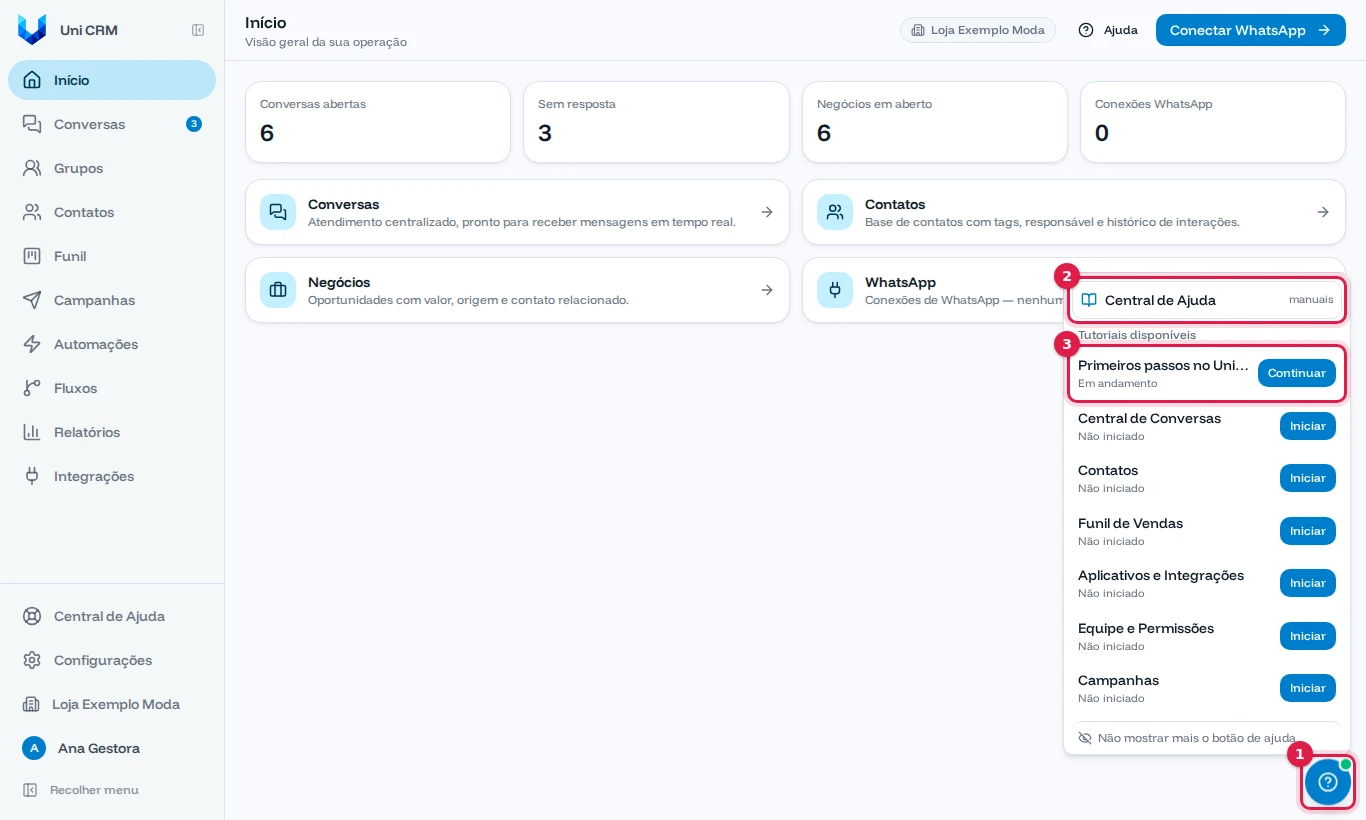Collapse sidebar using icon beside Uni CRM

(198, 30)
